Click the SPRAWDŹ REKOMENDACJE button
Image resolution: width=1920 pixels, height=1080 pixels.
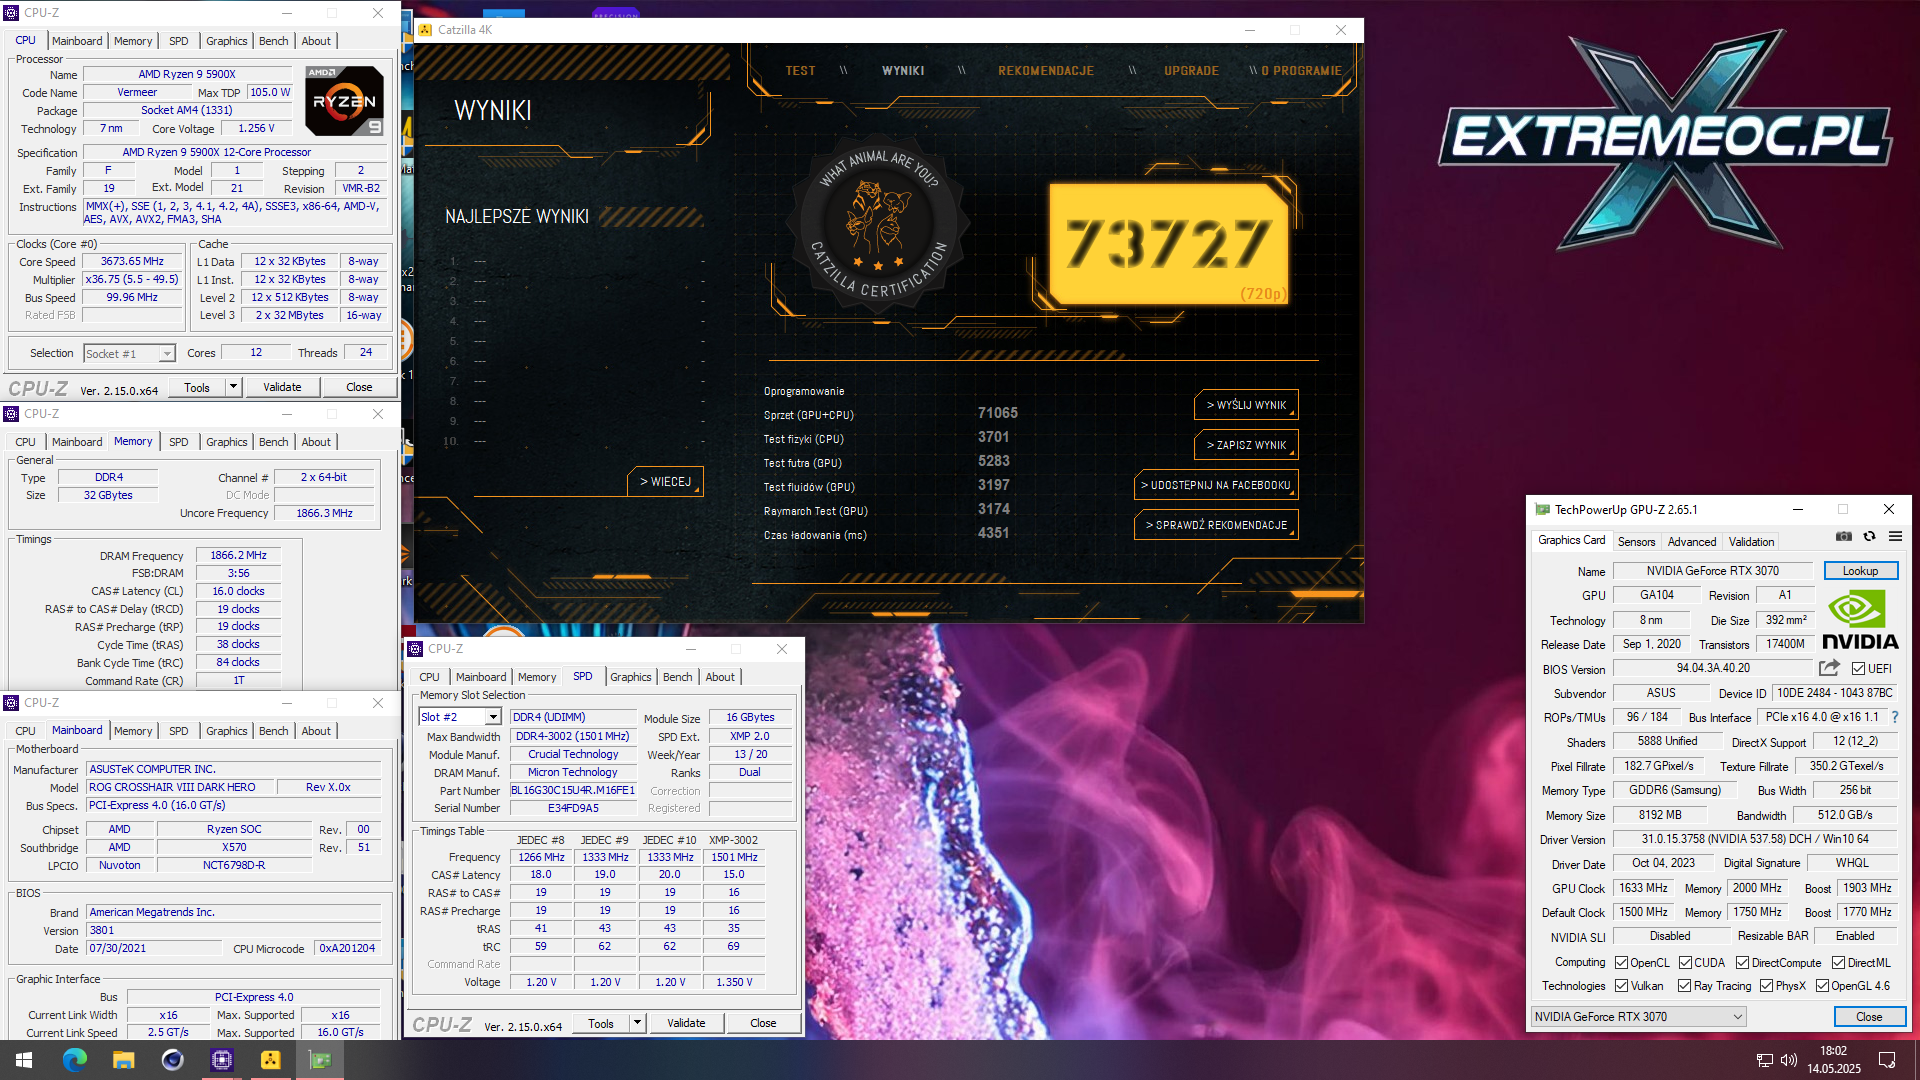pyautogui.click(x=1216, y=525)
